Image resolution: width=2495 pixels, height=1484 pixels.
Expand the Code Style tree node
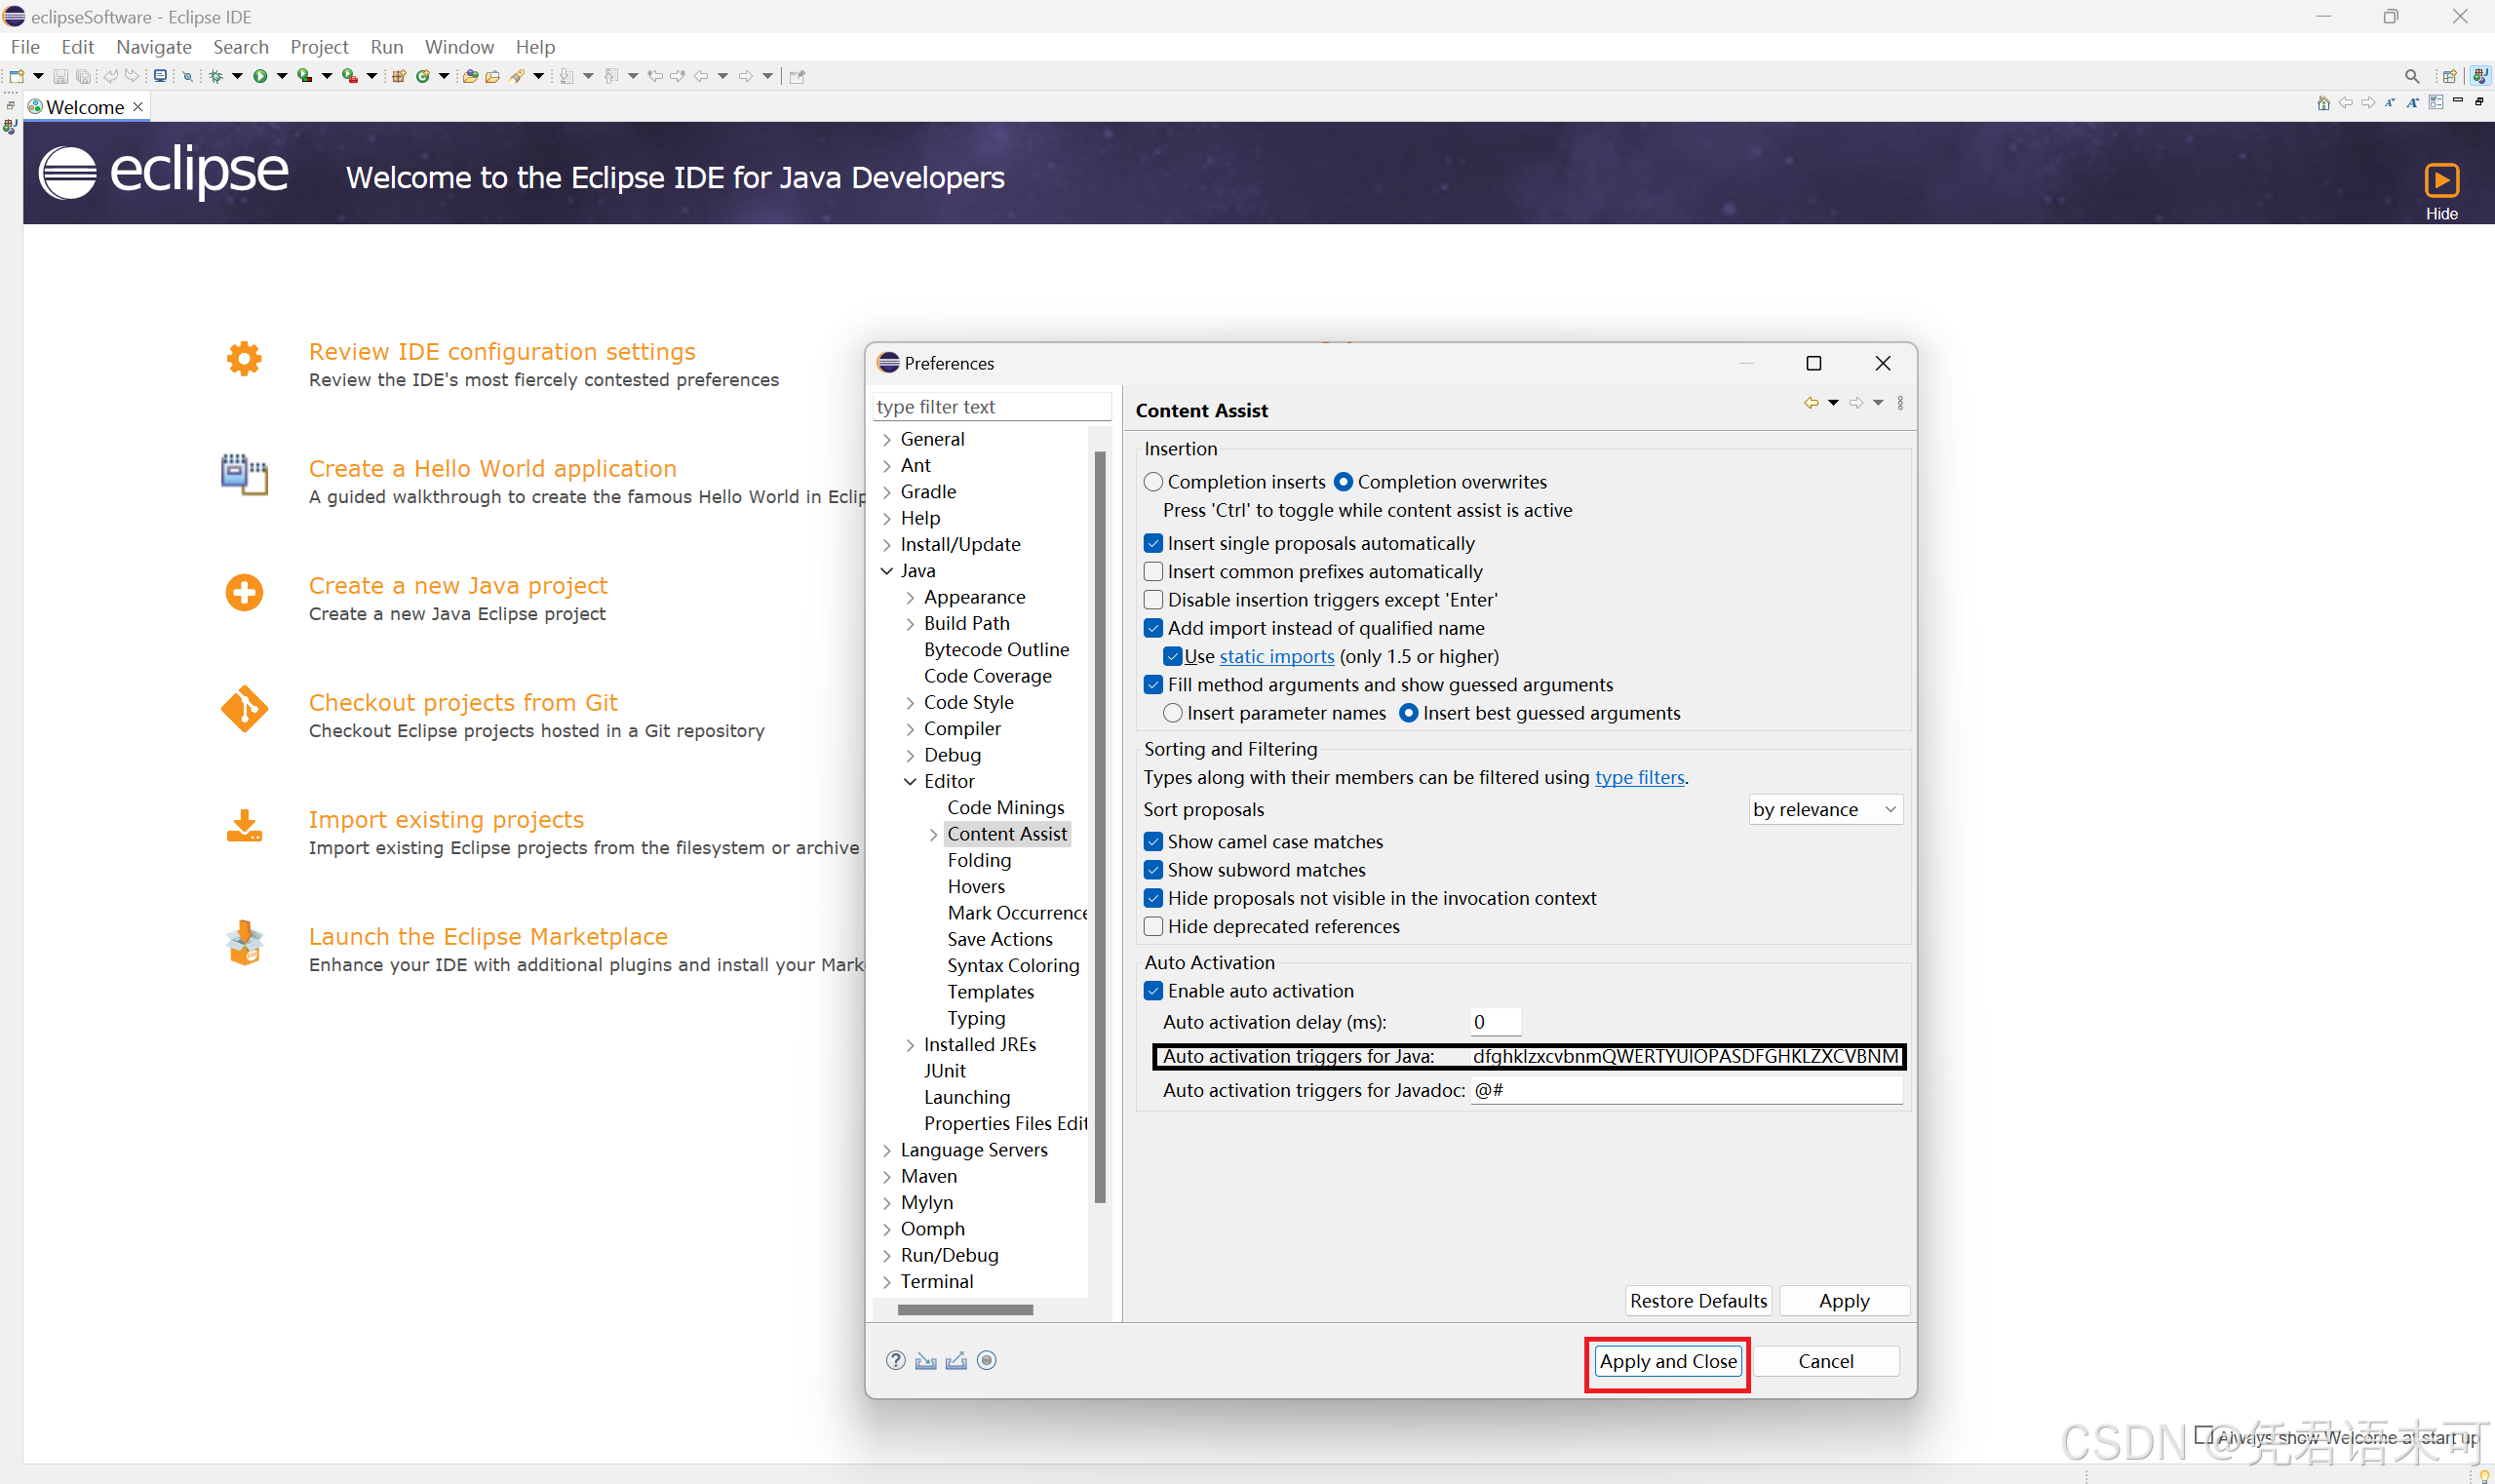[x=910, y=703]
